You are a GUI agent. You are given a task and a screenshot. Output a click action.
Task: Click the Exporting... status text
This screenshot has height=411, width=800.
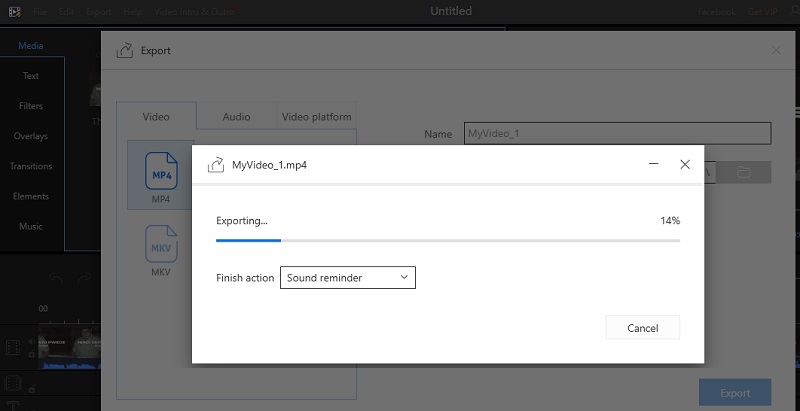pos(241,221)
